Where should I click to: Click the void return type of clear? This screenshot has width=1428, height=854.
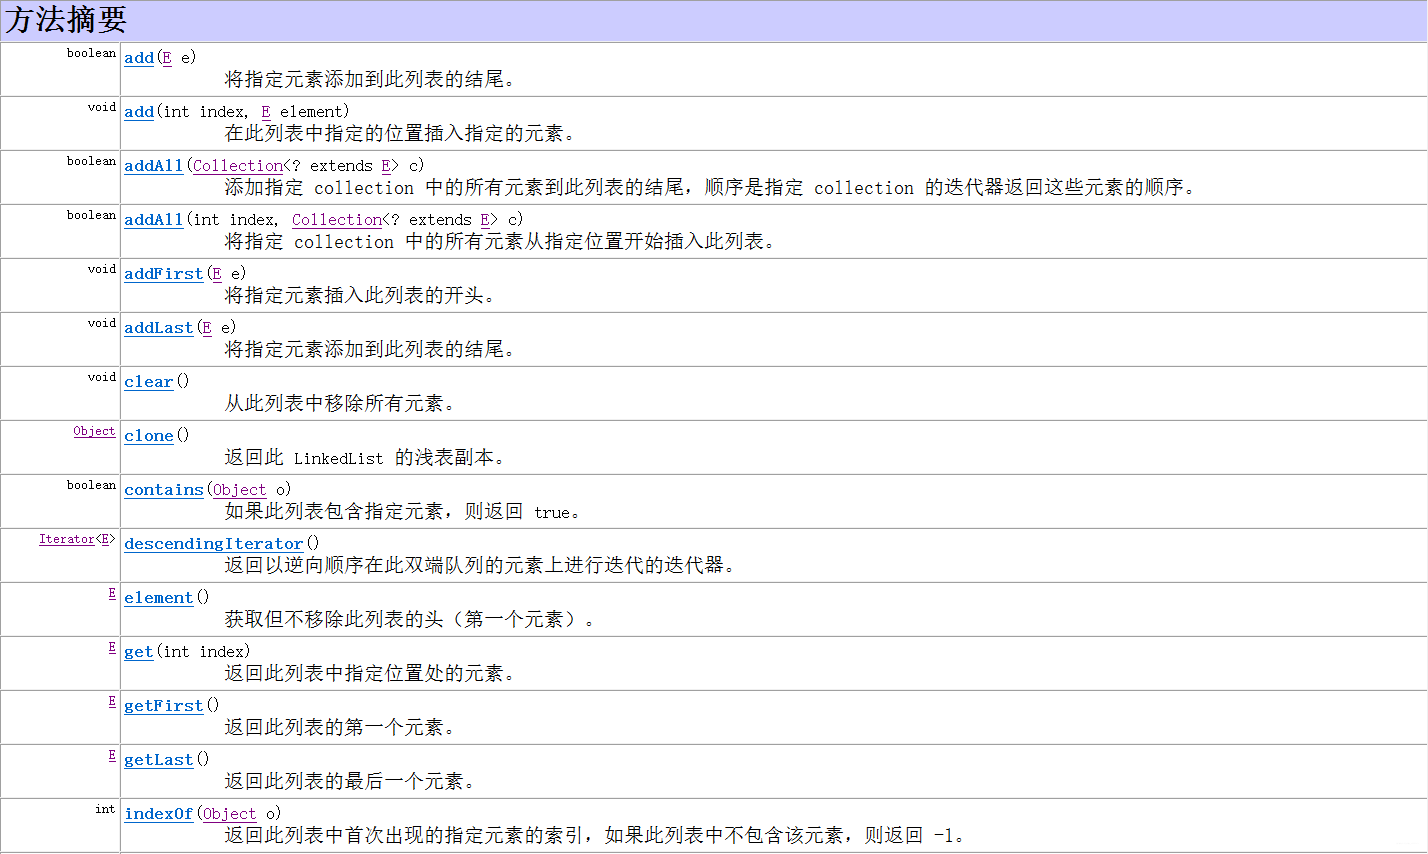click(x=102, y=377)
